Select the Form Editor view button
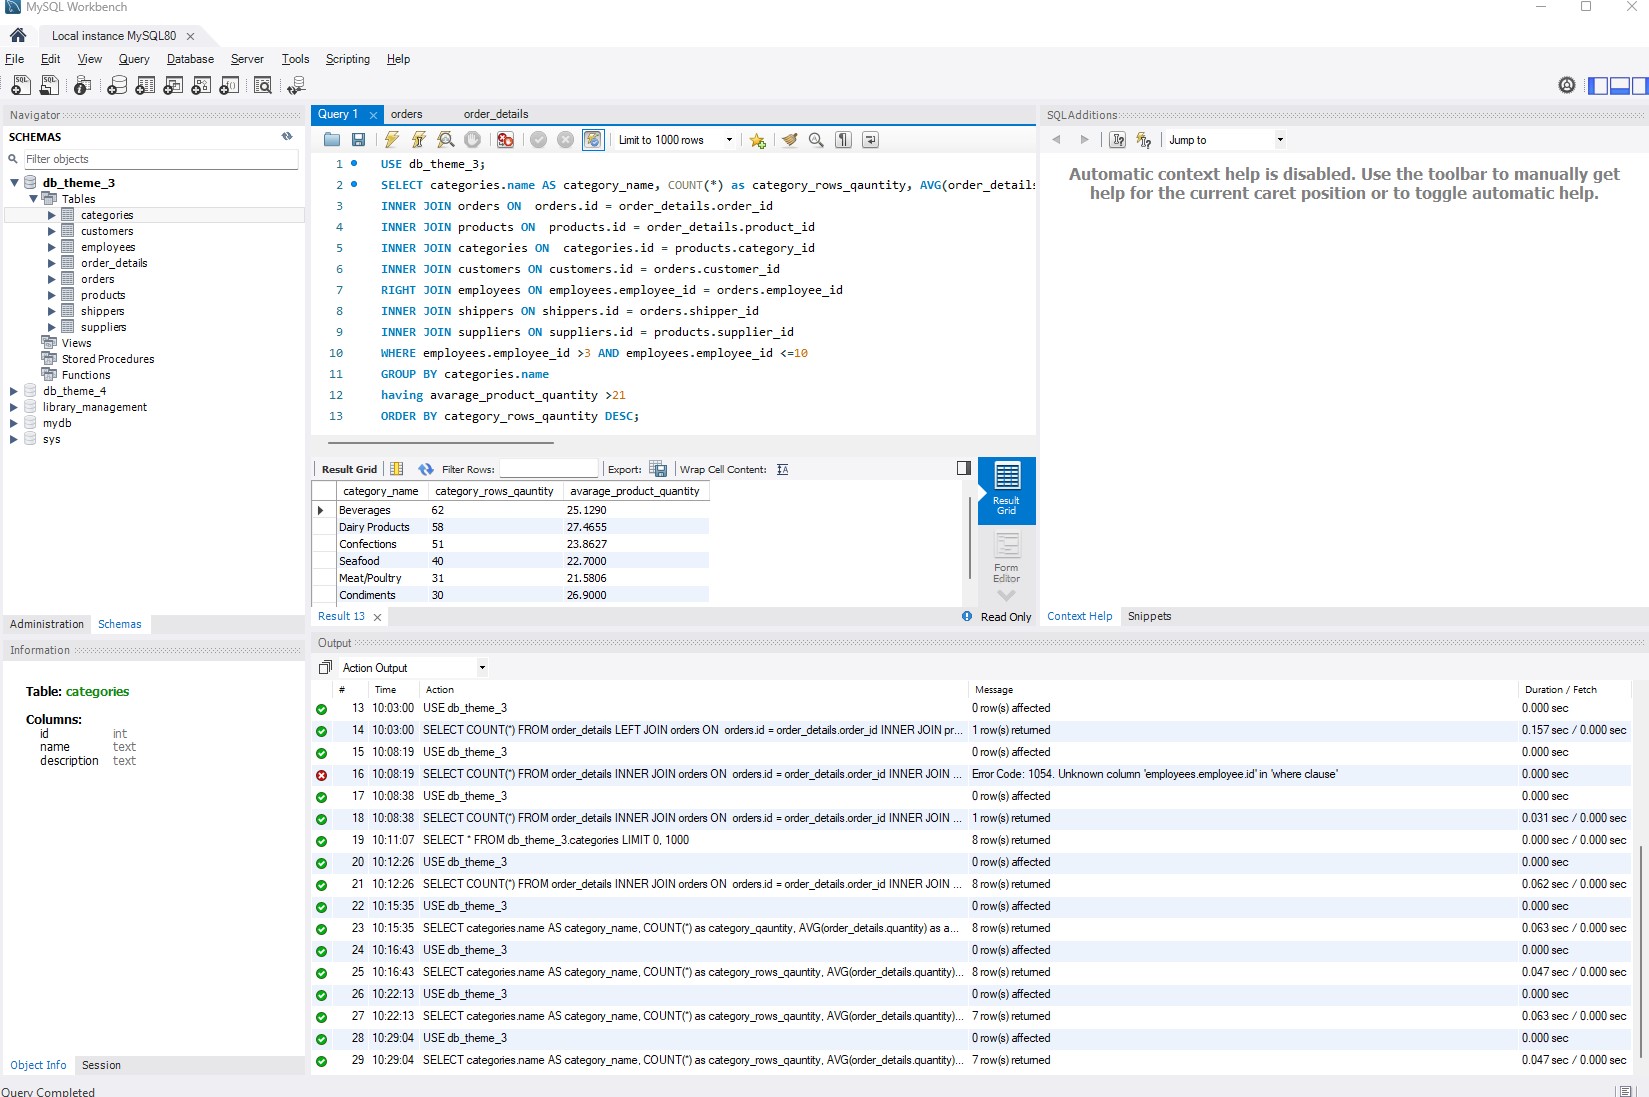 pos(1006,557)
